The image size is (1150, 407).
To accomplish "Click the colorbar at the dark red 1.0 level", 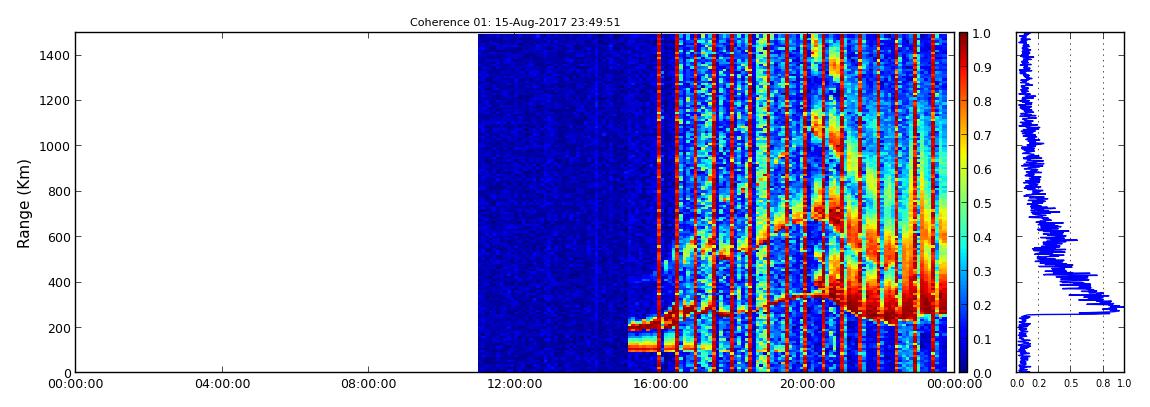I will pos(963,35).
